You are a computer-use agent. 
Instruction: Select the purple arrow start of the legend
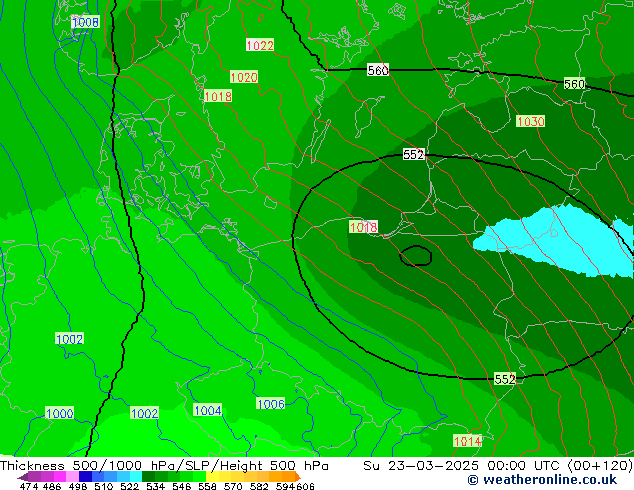click(x=23, y=476)
